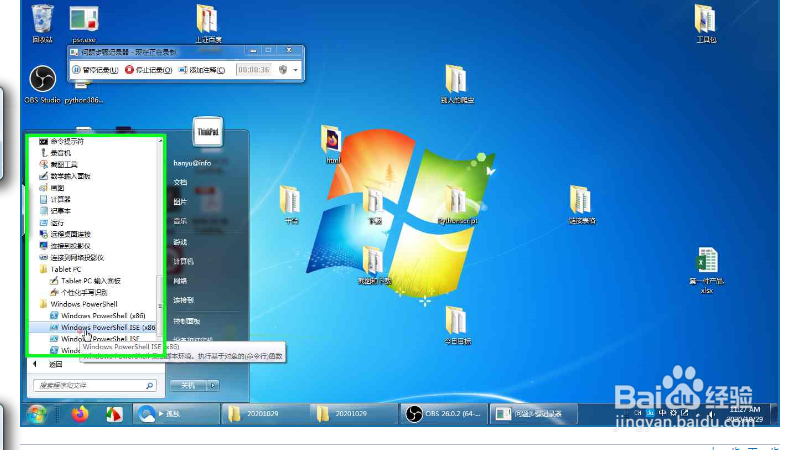Open 游戏 from start menu right pane
The height and width of the screenshot is (450, 800).
coord(180,242)
